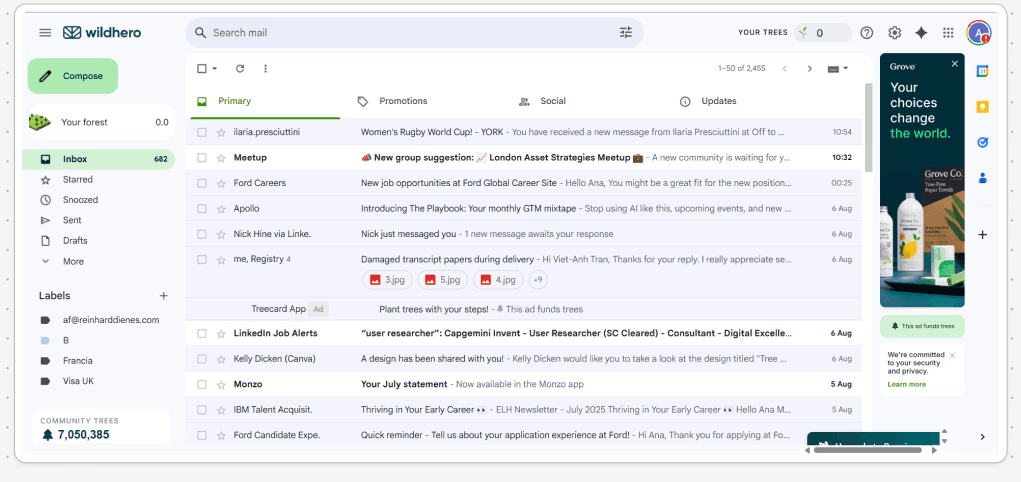
Task: Click the wildhero logo
Action: 102,33
